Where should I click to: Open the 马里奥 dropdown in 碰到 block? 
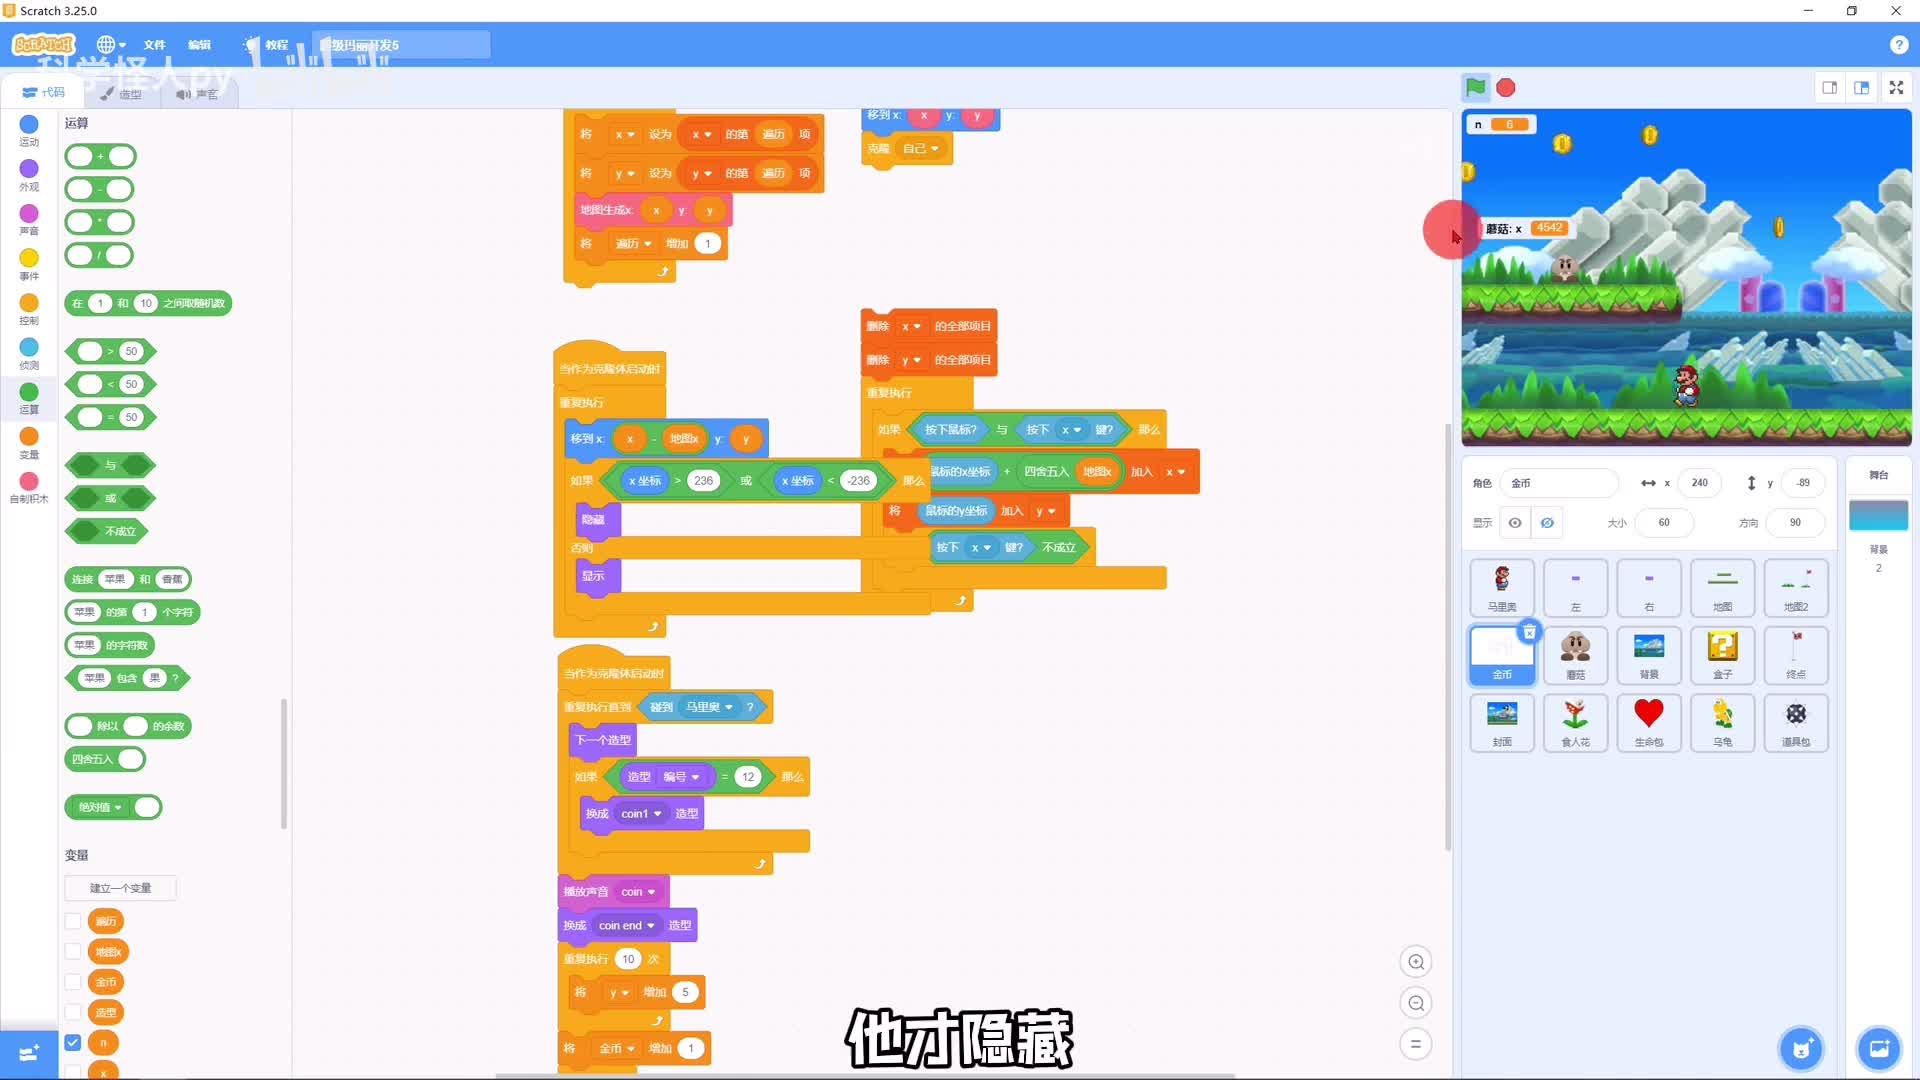(709, 707)
